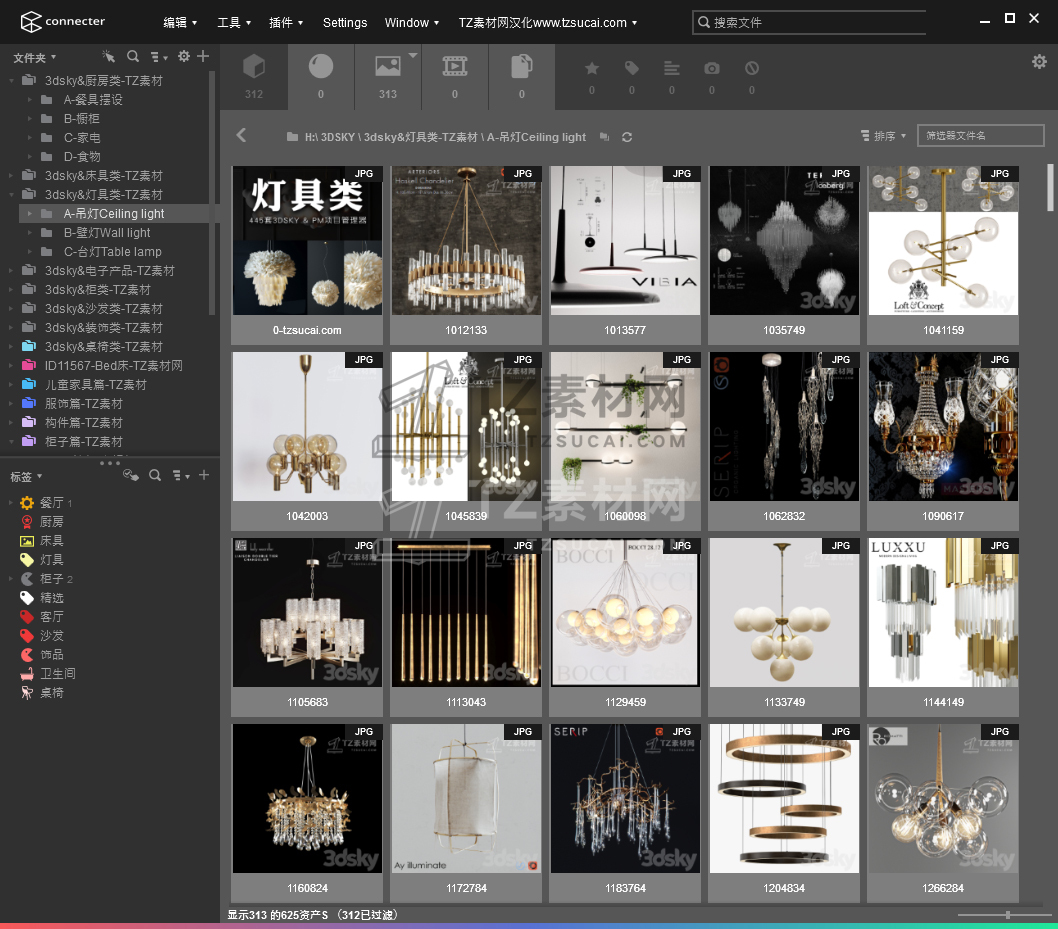This screenshot has width=1058, height=929.
Task: Click the 3dsky&灯具类-TZ素材 path segment
Action: (420, 137)
